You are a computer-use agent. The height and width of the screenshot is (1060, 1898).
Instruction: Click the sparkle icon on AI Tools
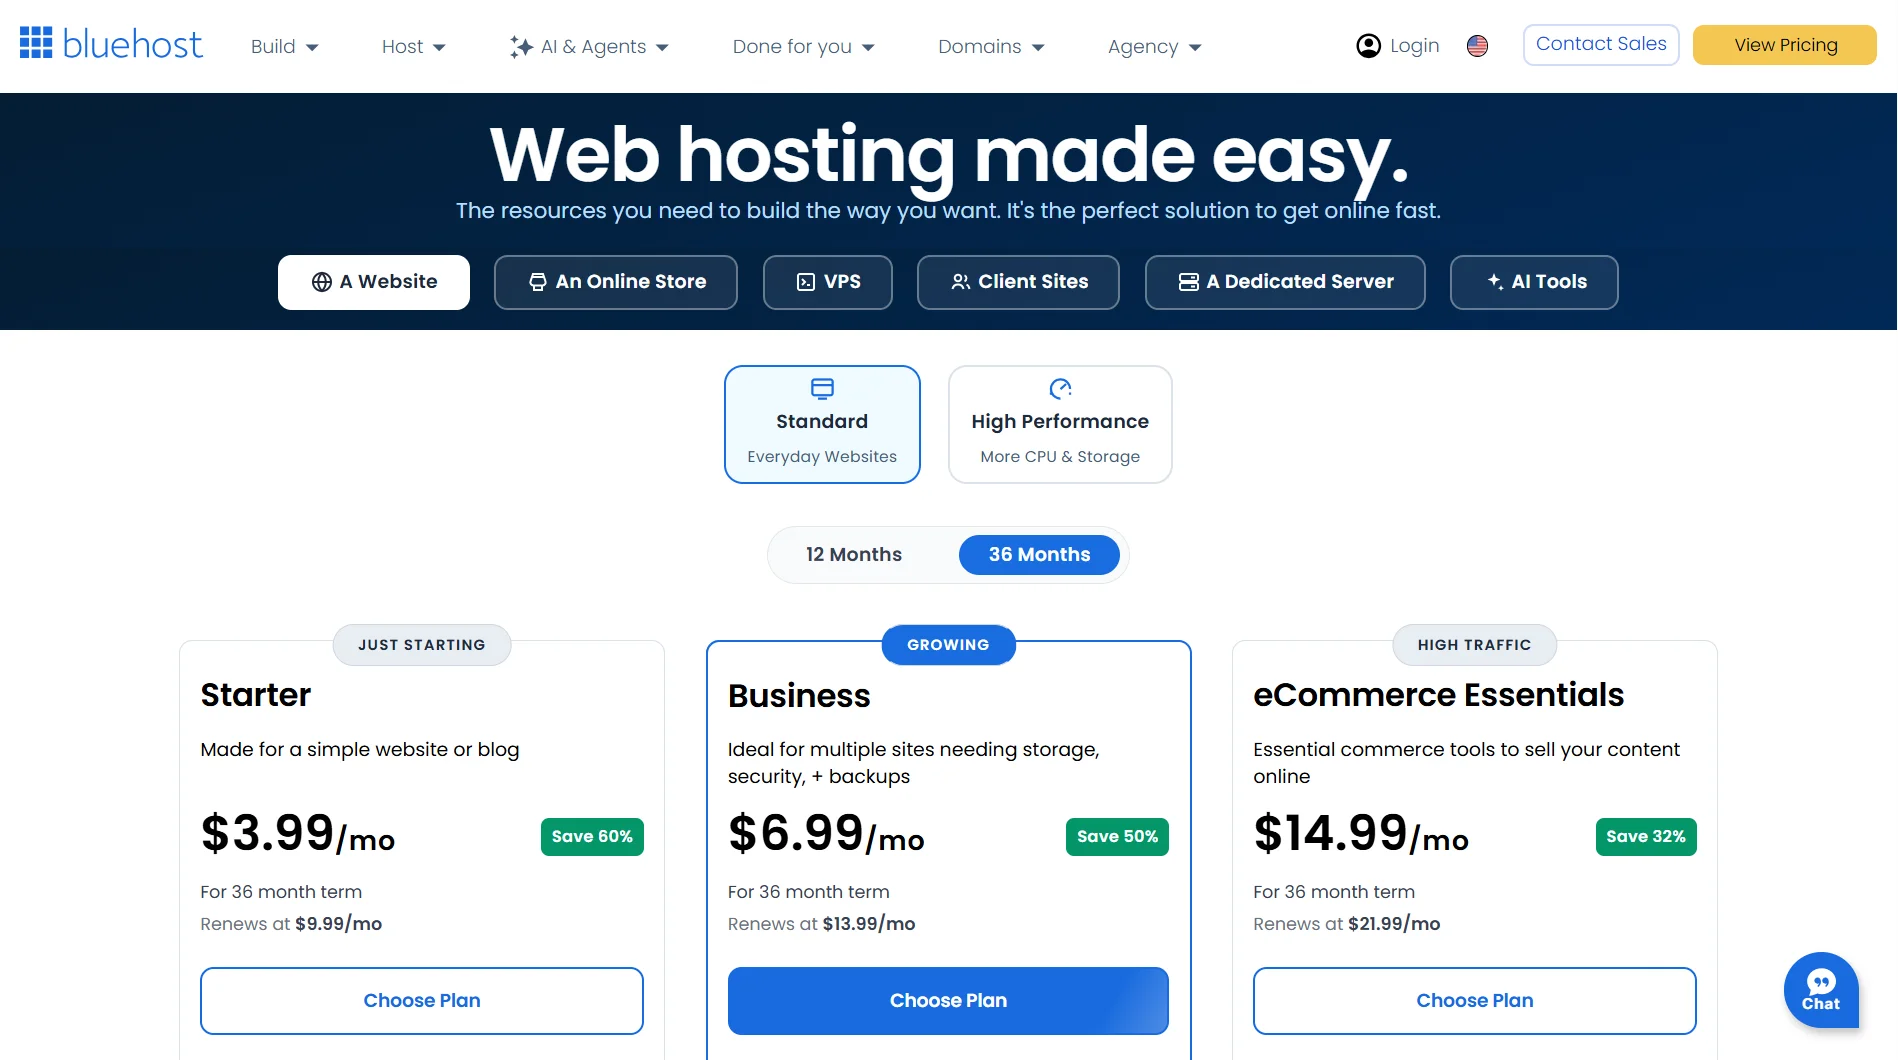[x=1495, y=281]
